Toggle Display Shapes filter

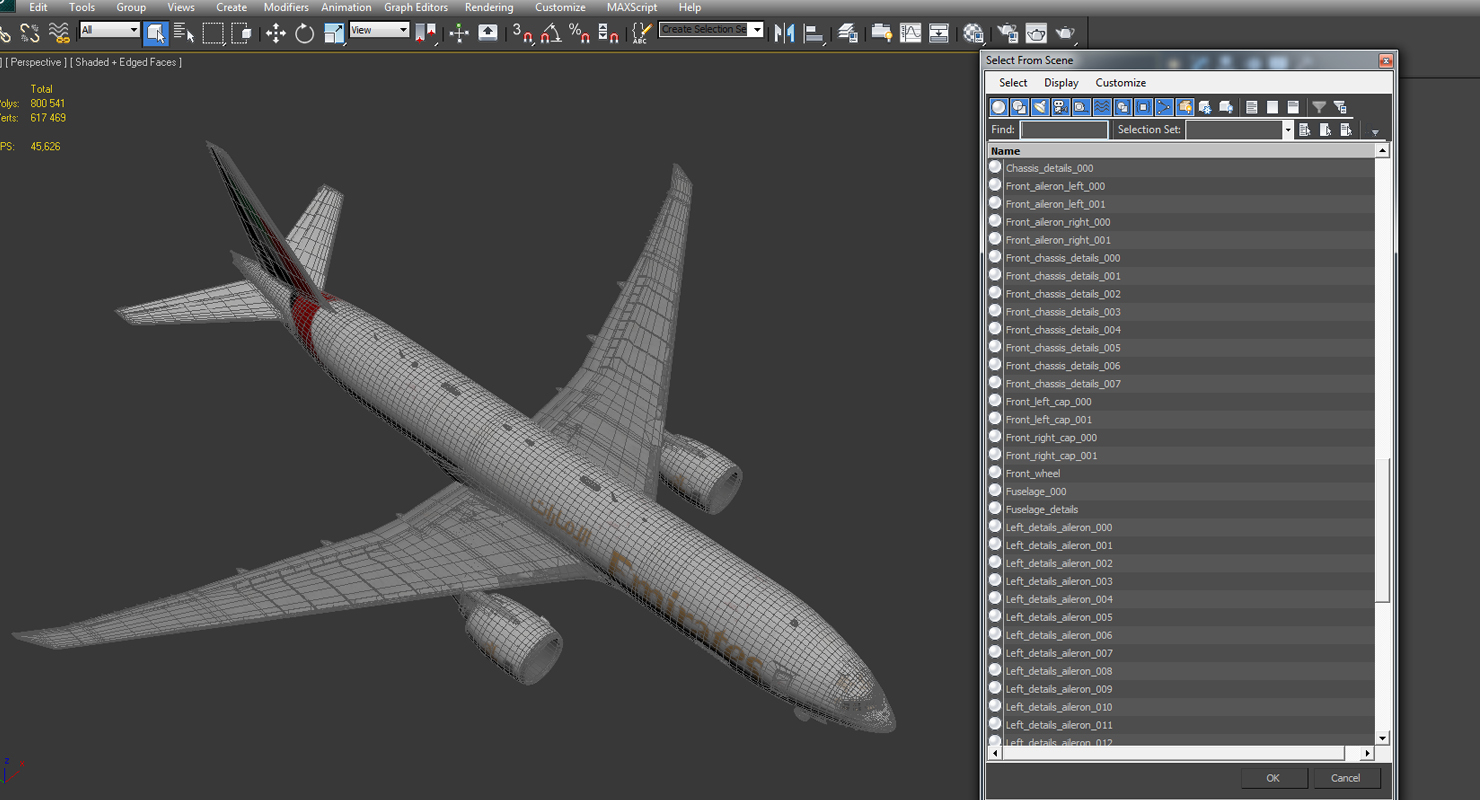tap(1019, 107)
